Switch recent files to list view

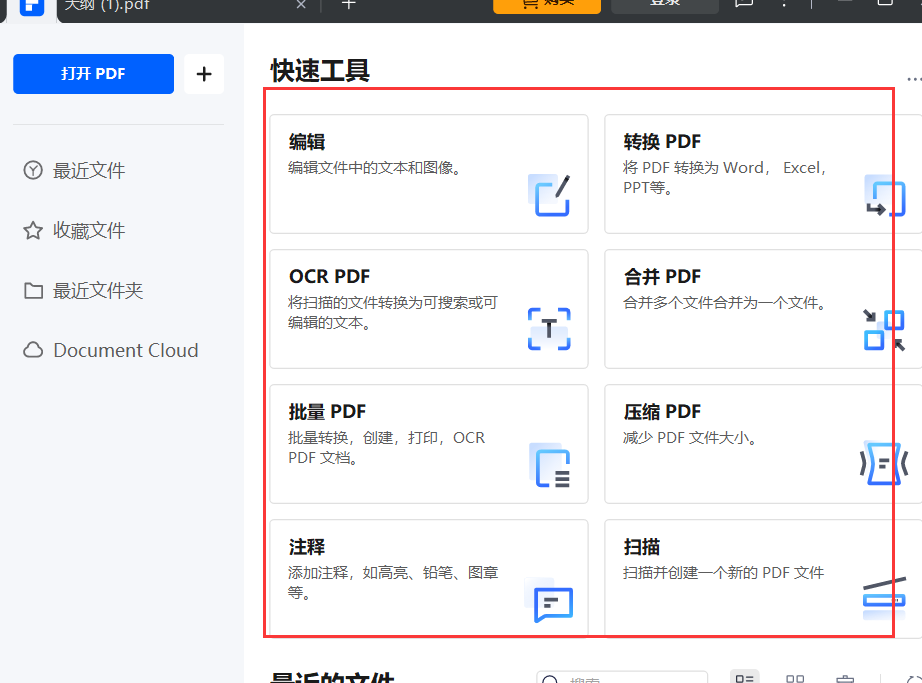pos(744,677)
